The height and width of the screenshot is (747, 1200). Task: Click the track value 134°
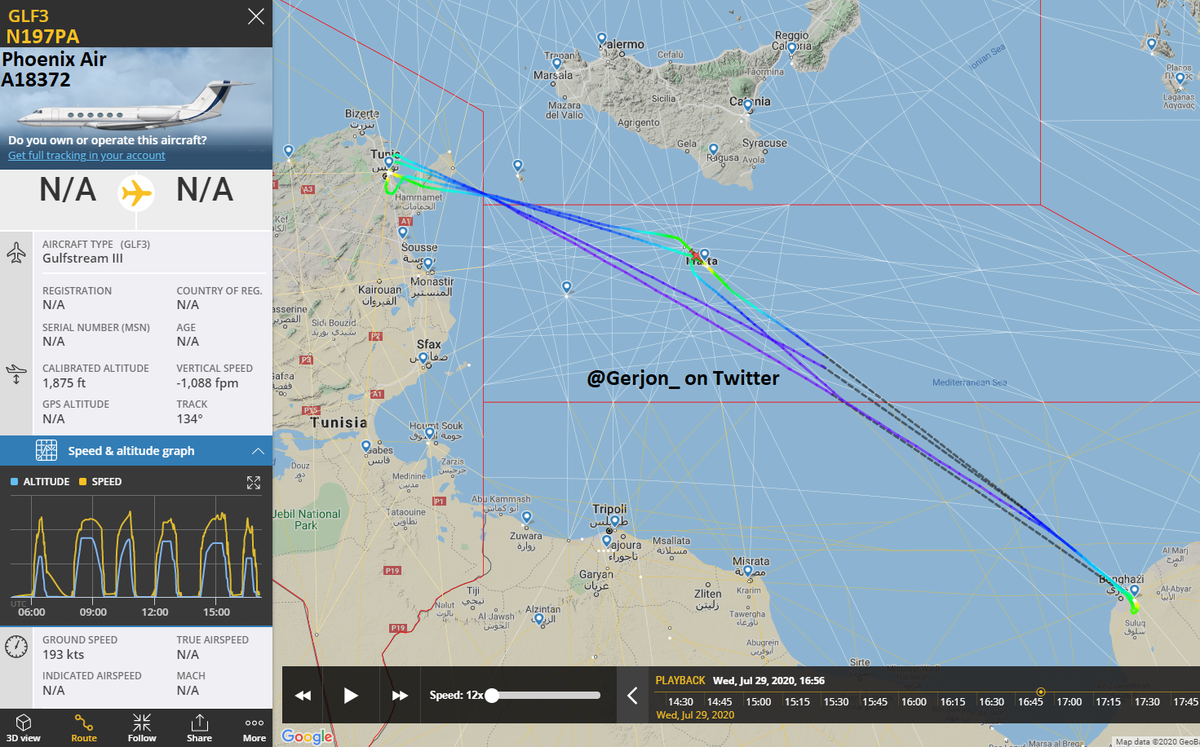[190, 419]
